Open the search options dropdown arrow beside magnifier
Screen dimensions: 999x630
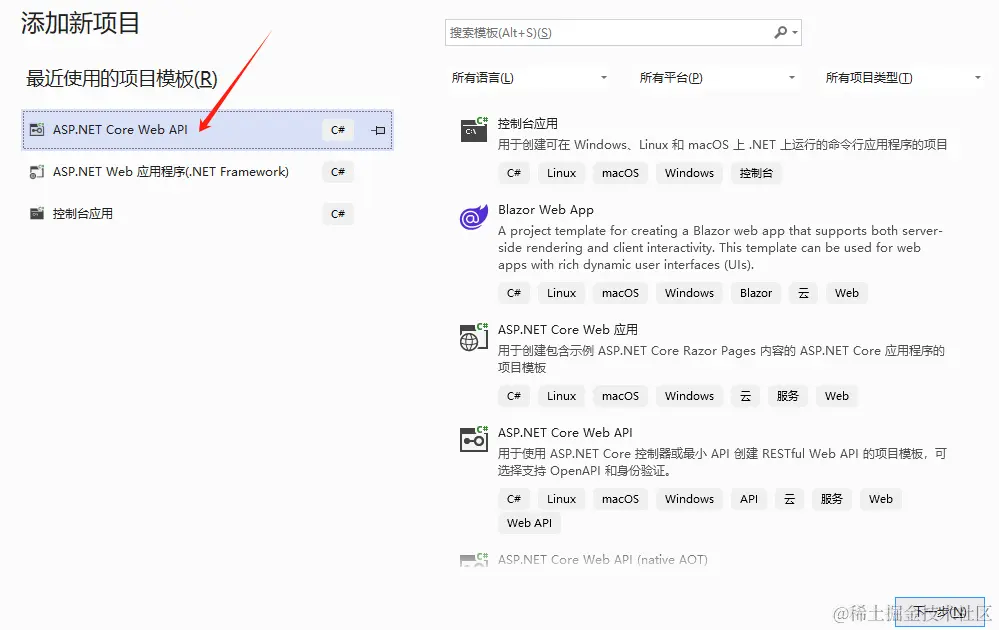[794, 32]
